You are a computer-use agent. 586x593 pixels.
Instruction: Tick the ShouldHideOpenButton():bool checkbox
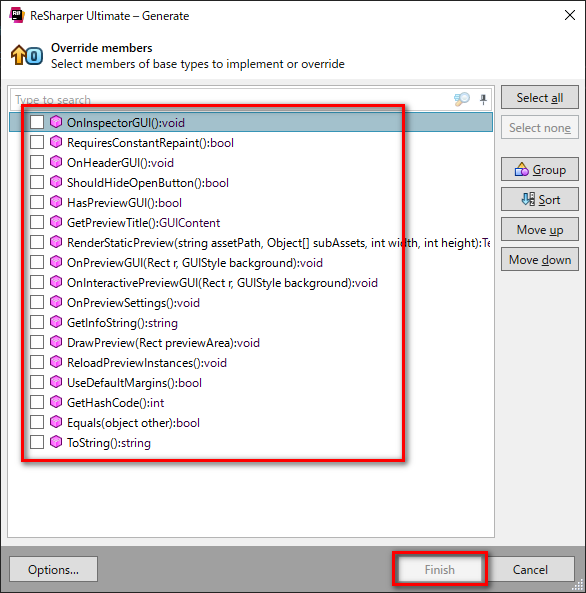[37, 182]
